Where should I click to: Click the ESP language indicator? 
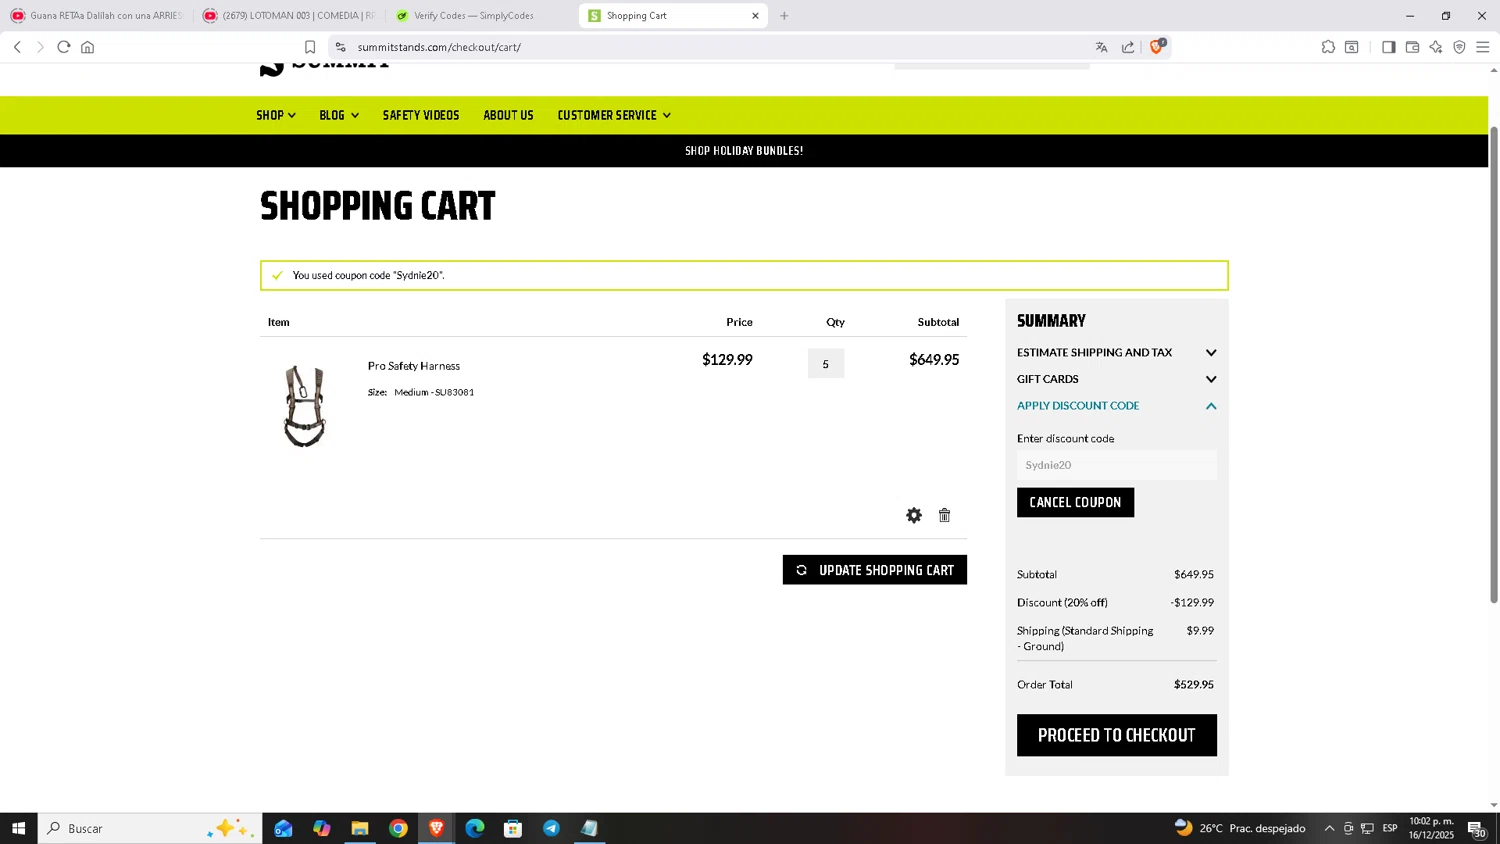[x=1390, y=828]
